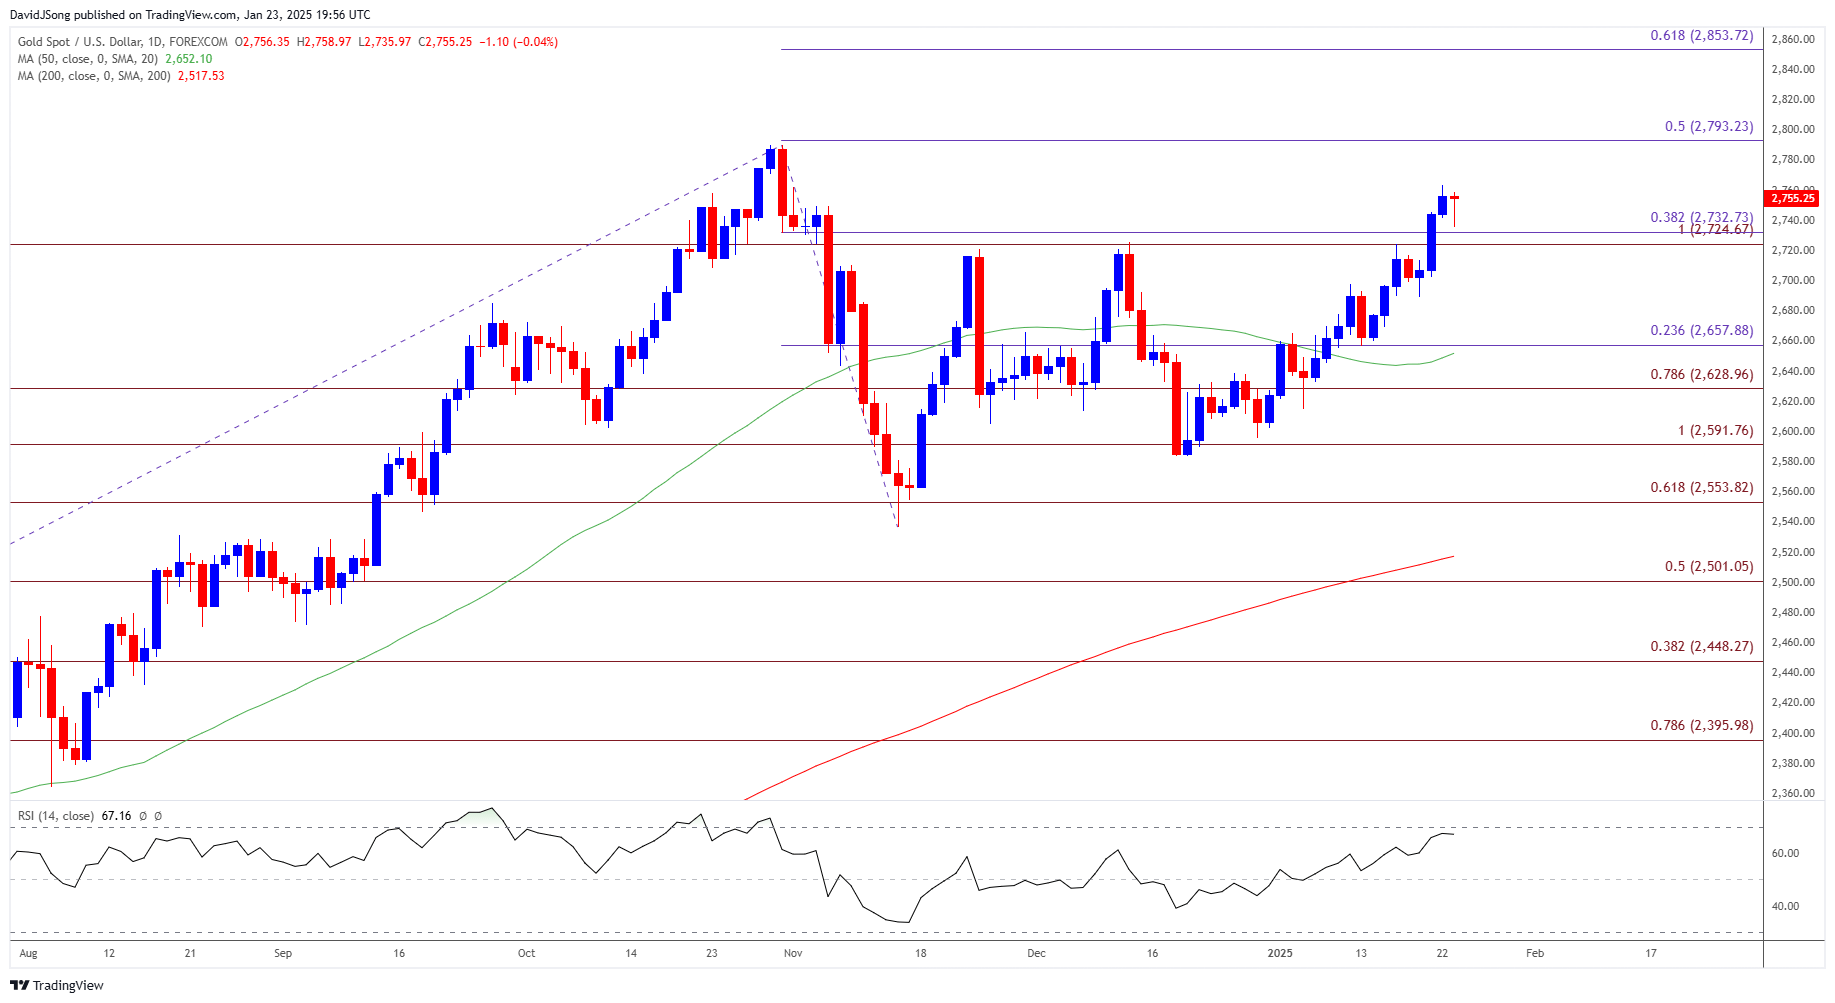The width and height of the screenshot is (1835, 1003).
Task: Open the RSI (14, close) indicator legend
Action: click(x=56, y=816)
